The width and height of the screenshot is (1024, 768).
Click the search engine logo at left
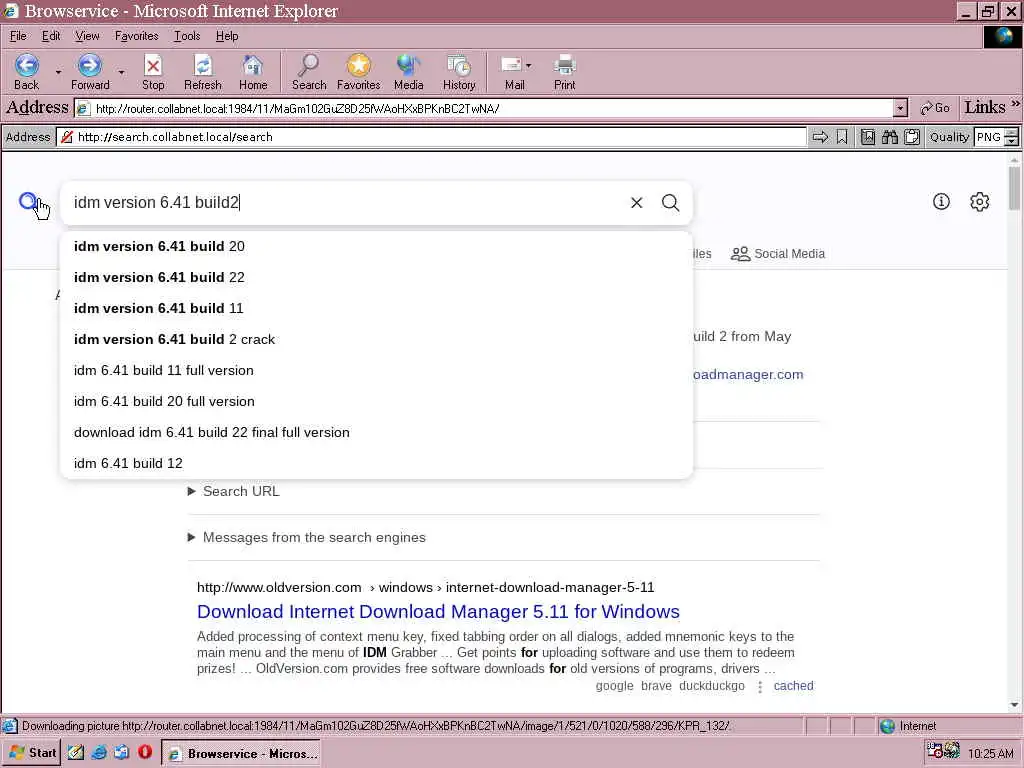click(x=28, y=201)
